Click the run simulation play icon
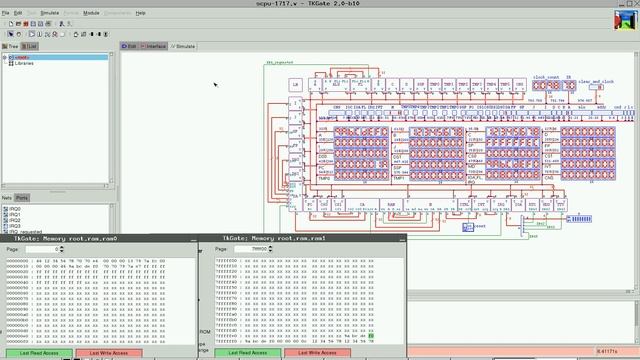The height and width of the screenshot is (360, 640). coord(32,34)
